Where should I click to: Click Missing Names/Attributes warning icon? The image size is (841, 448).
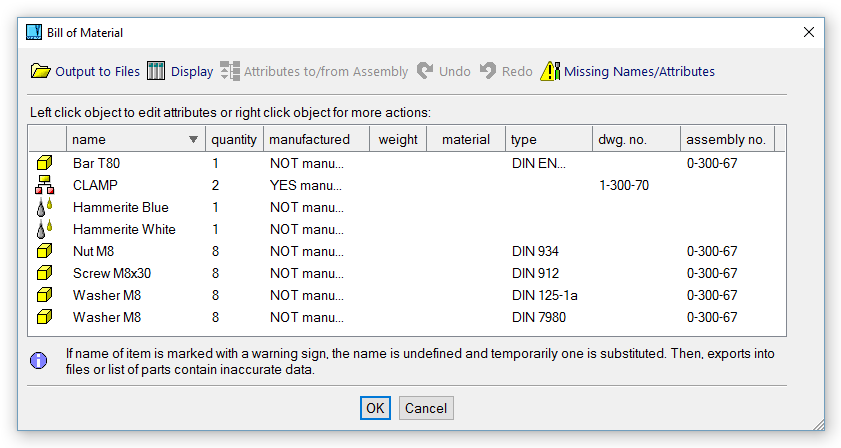click(550, 71)
